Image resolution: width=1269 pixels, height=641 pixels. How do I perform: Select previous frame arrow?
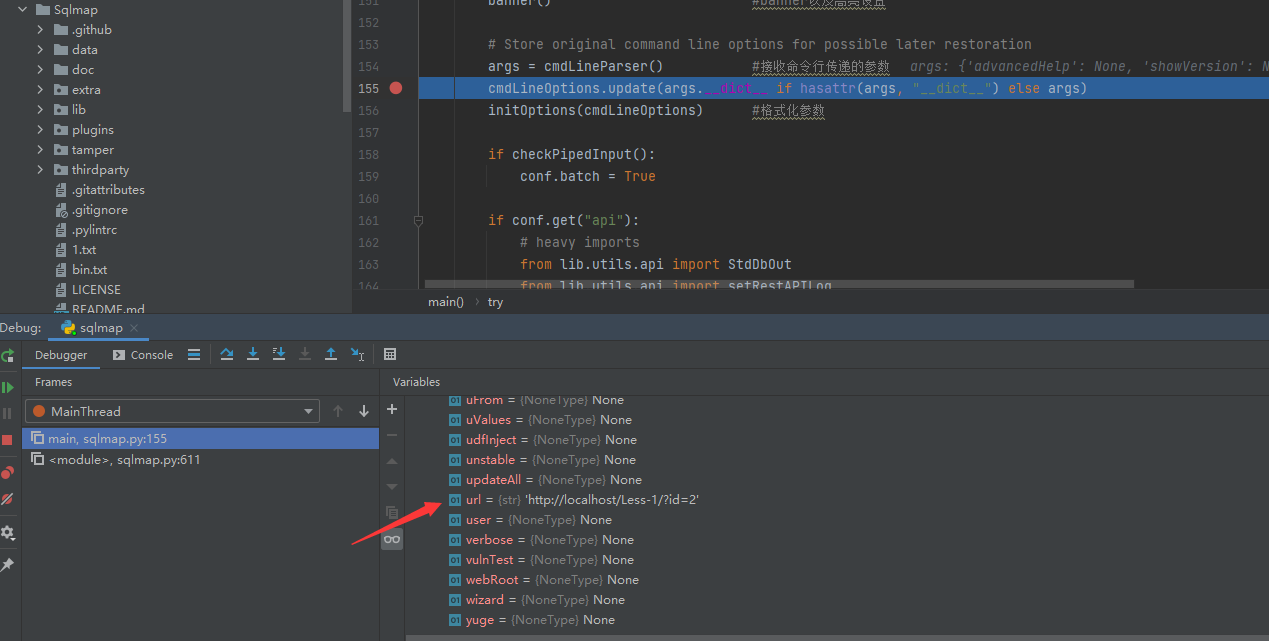point(338,411)
